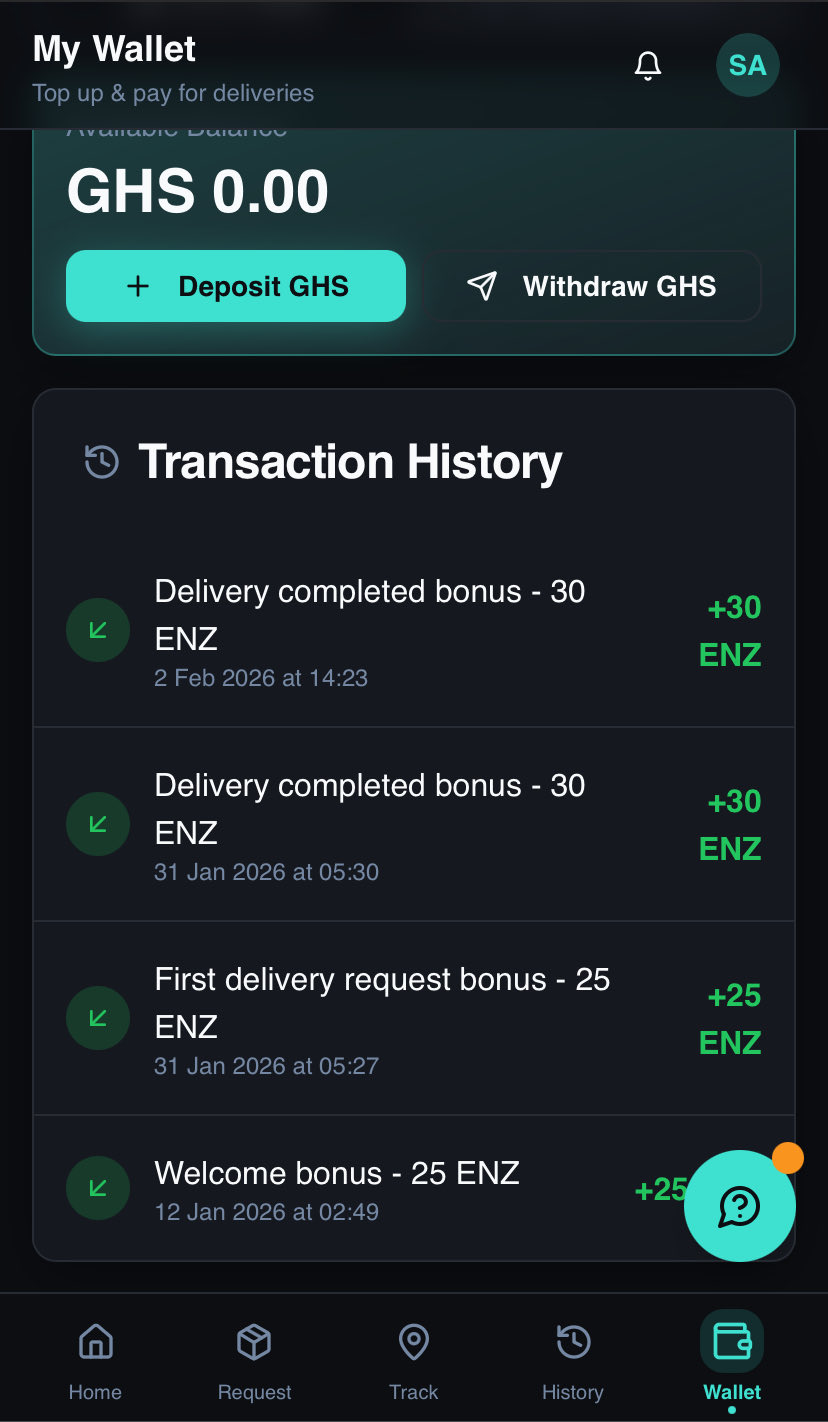Click the My Wallet page title

114,49
